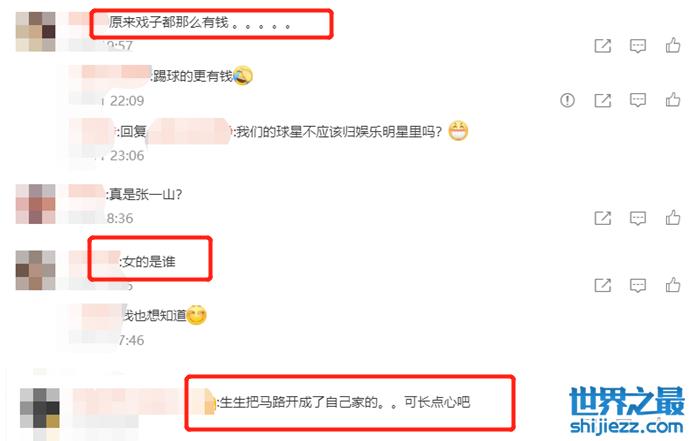
Task: Like the 原来戏子都那么有钱 comment
Action: coord(673,45)
